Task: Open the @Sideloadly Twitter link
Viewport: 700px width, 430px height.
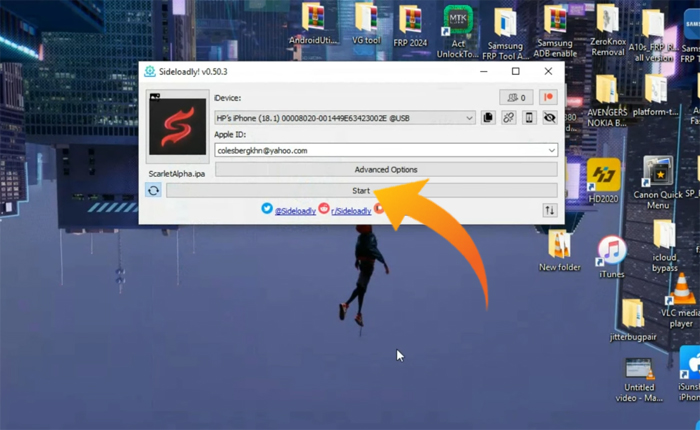Action: pos(295,211)
